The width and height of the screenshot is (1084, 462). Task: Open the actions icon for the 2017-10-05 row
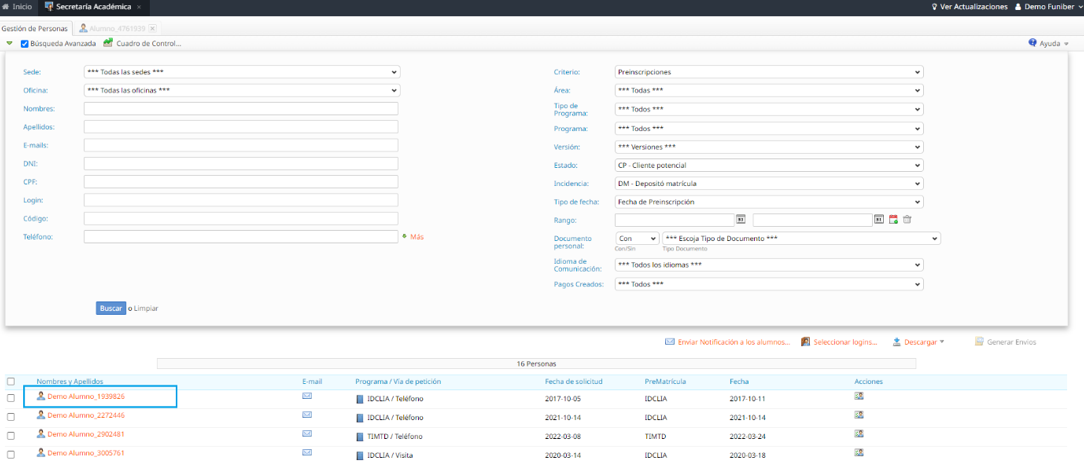click(x=859, y=397)
